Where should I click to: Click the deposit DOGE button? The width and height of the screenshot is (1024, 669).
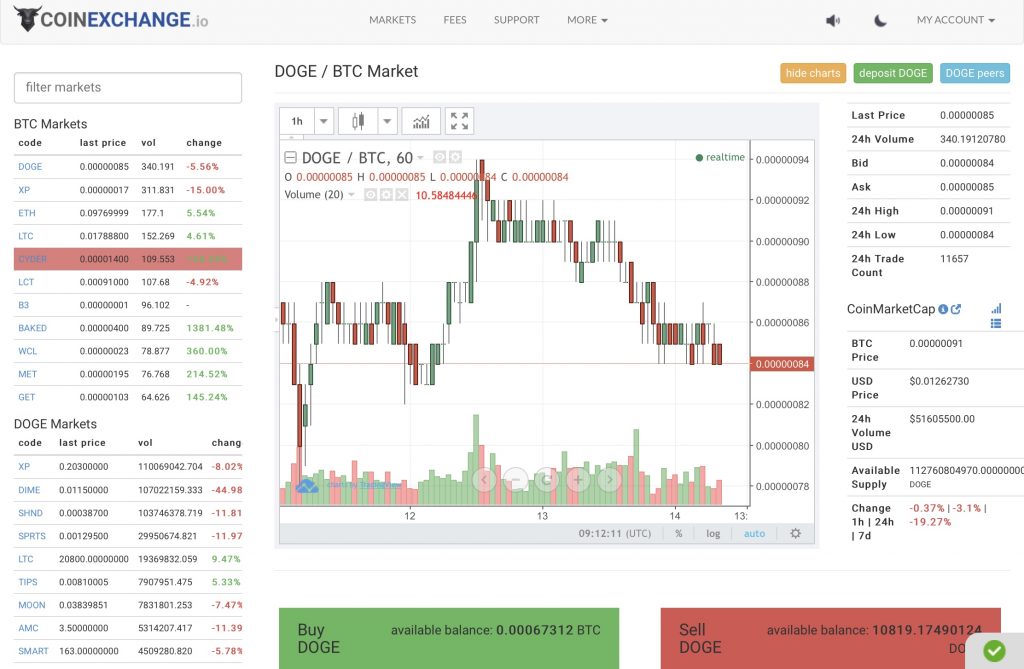[893, 73]
